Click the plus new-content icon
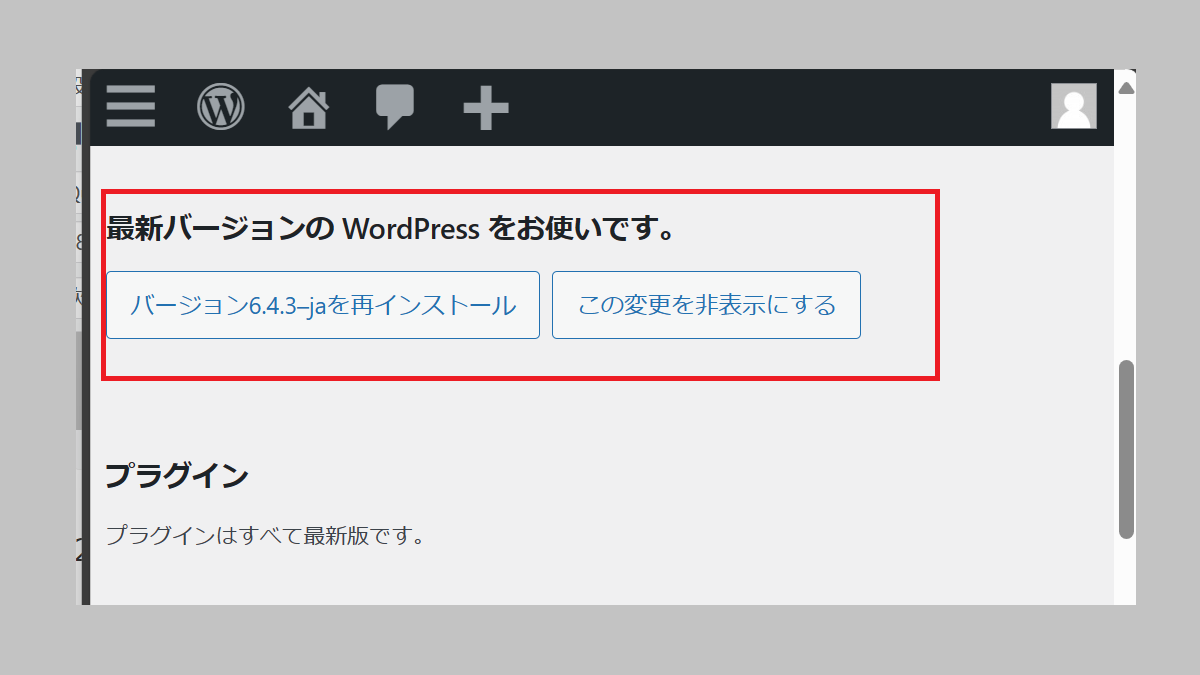This screenshot has width=1200, height=675. (x=486, y=107)
